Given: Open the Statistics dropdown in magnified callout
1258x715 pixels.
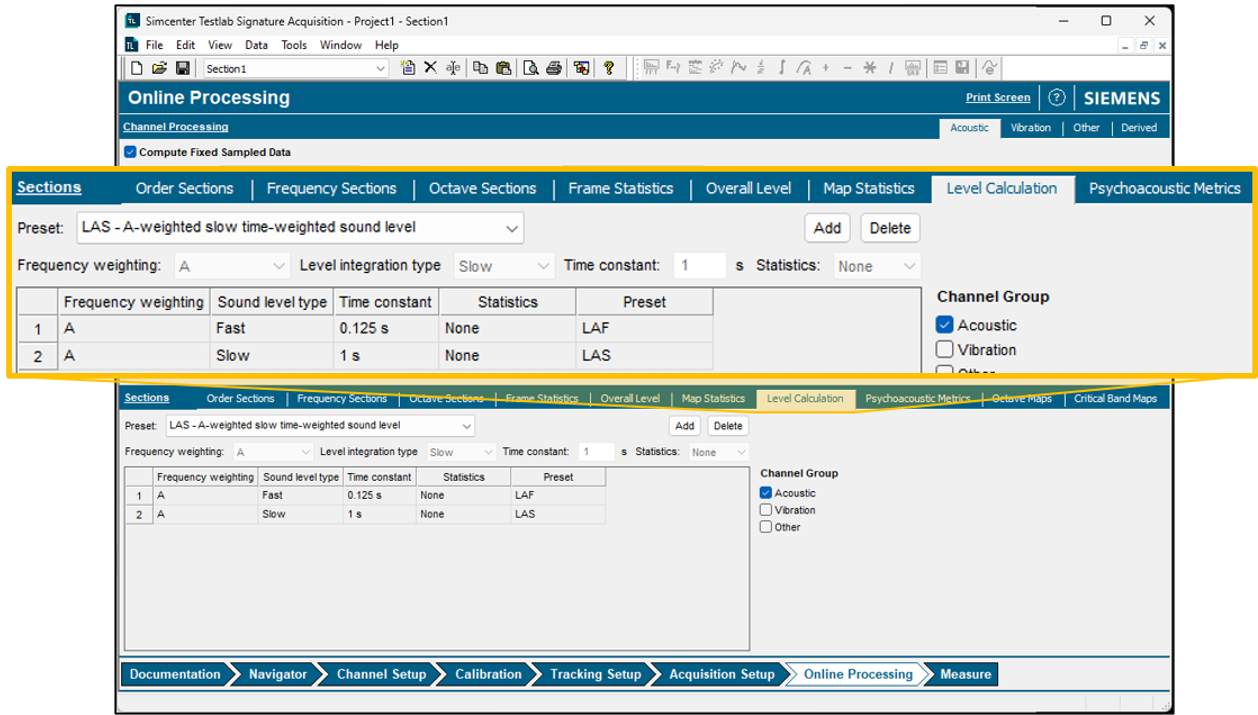Looking at the screenshot, I should click(x=909, y=266).
